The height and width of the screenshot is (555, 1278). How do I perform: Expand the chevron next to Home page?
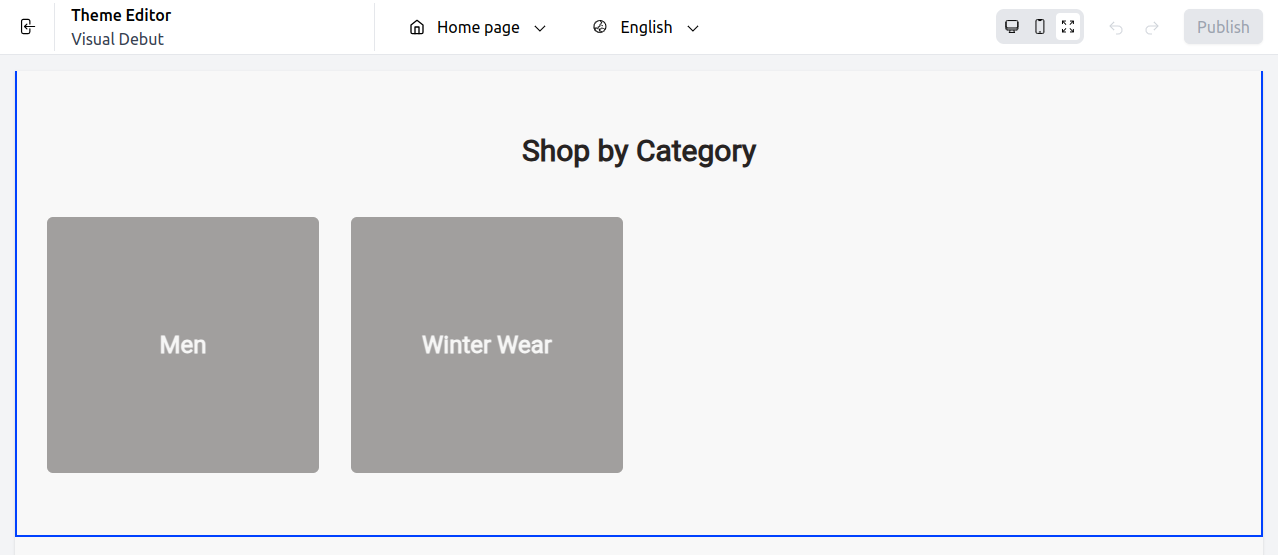coord(540,28)
